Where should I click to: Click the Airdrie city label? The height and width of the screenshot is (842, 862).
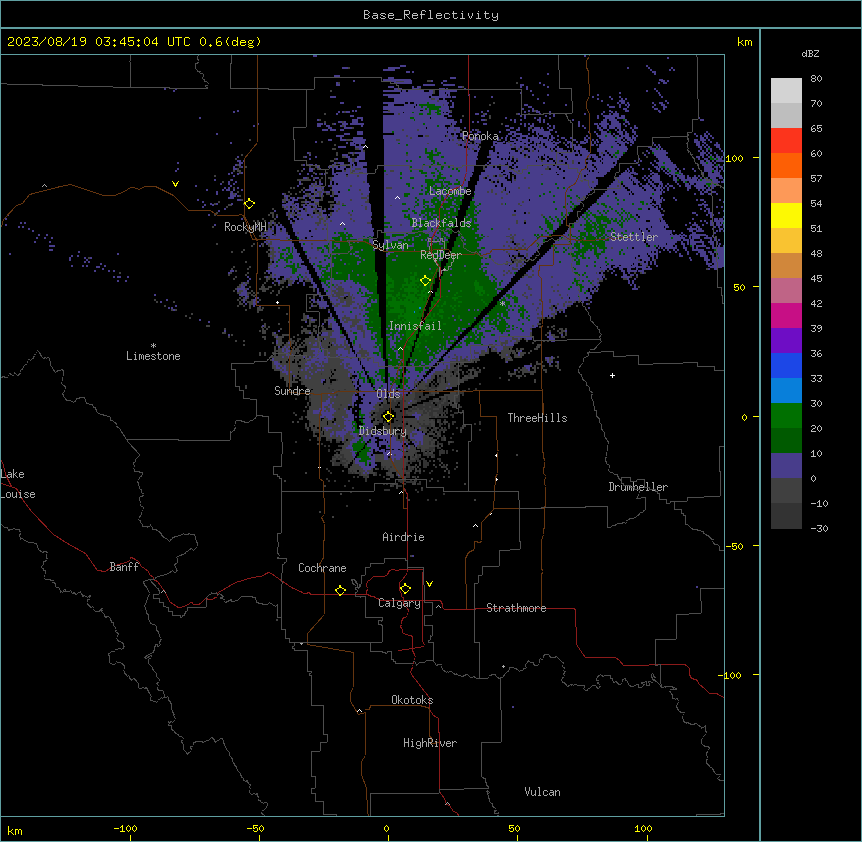tap(404, 537)
